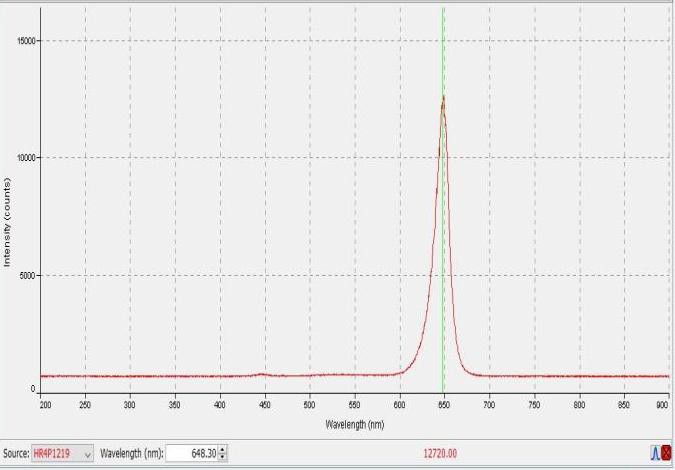Click the red X remove-cursor icon
Screen dimensions: 675x470
pos(667,453)
